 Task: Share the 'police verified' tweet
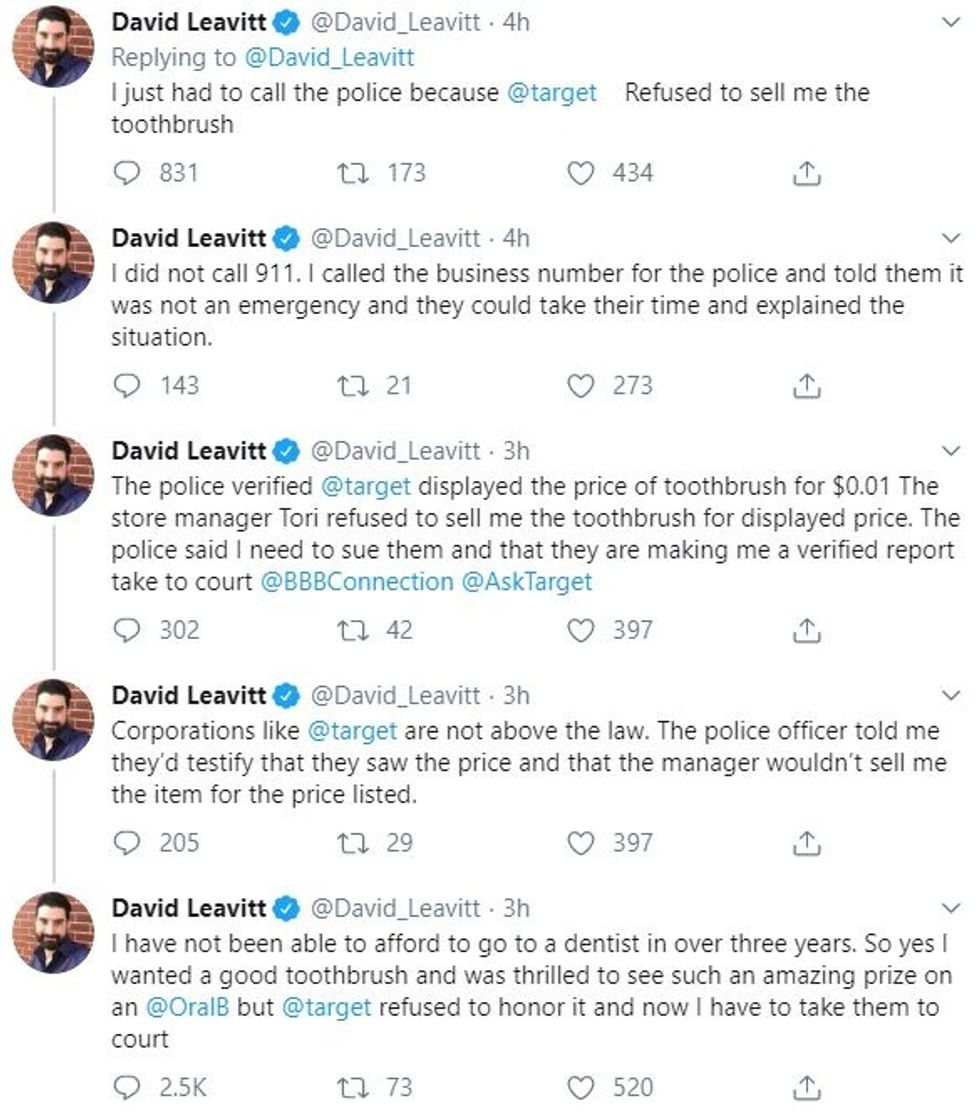[x=806, y=631]
